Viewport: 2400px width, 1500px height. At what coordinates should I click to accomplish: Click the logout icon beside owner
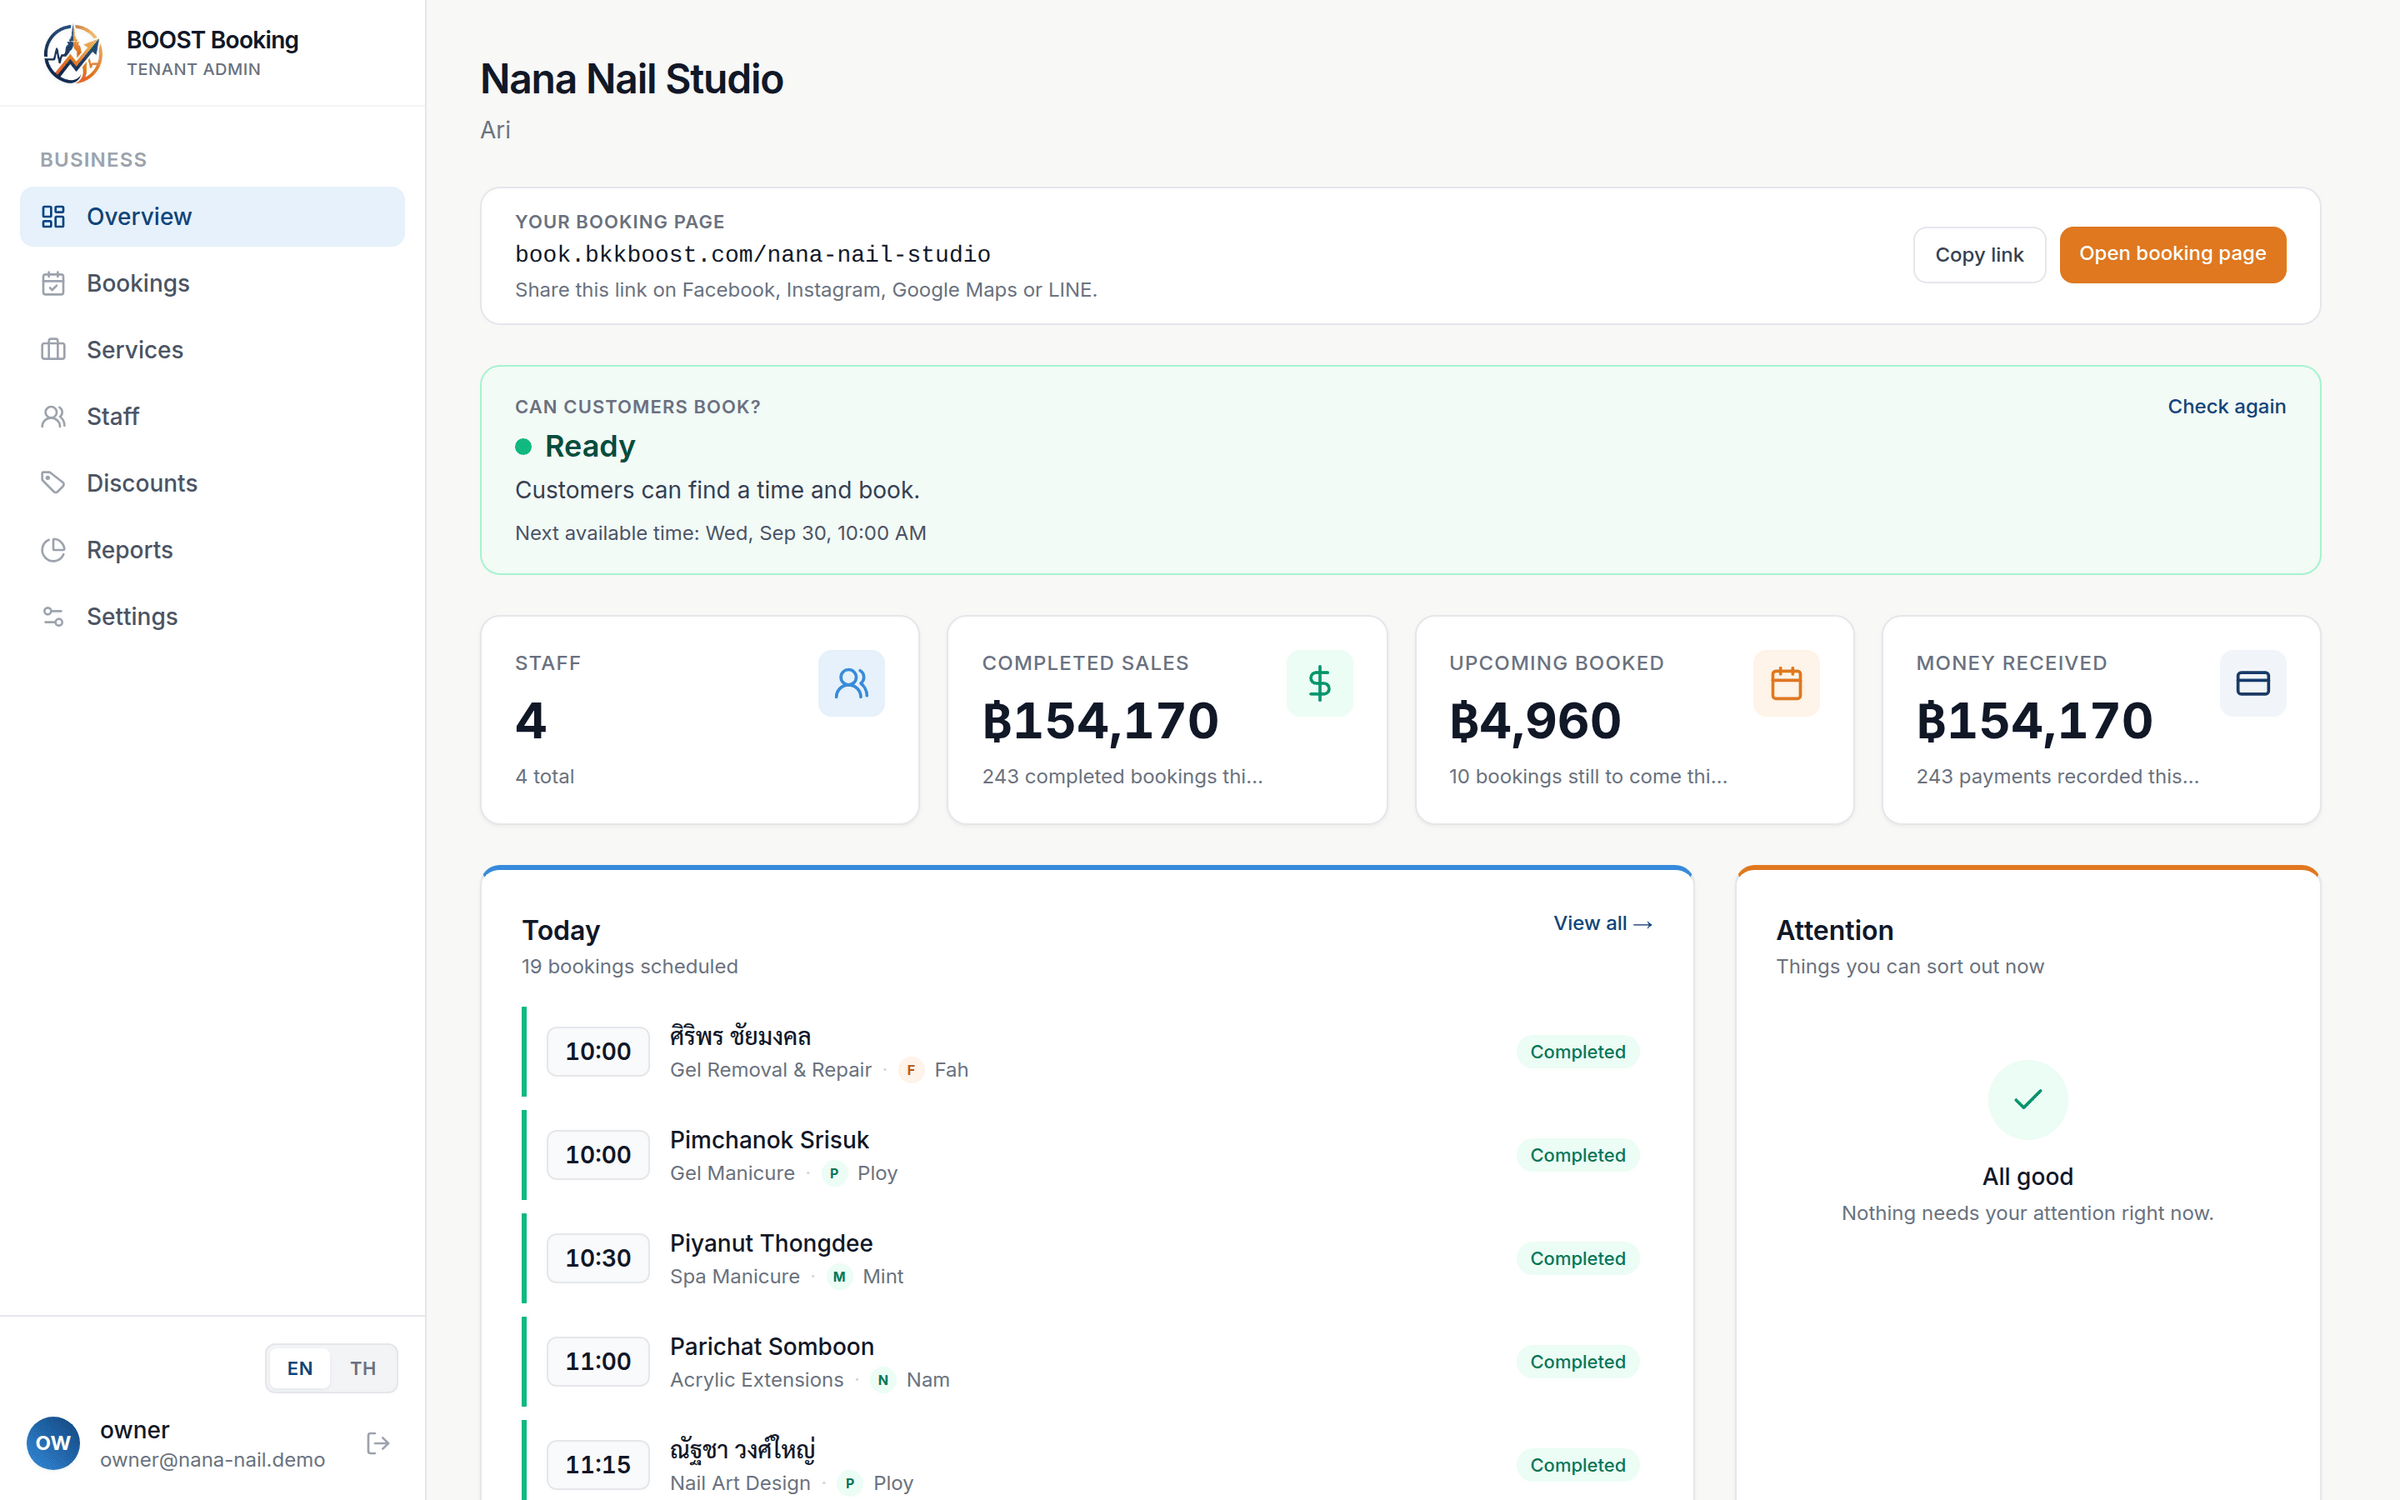pyautogui.click(x=378, y=1443)
